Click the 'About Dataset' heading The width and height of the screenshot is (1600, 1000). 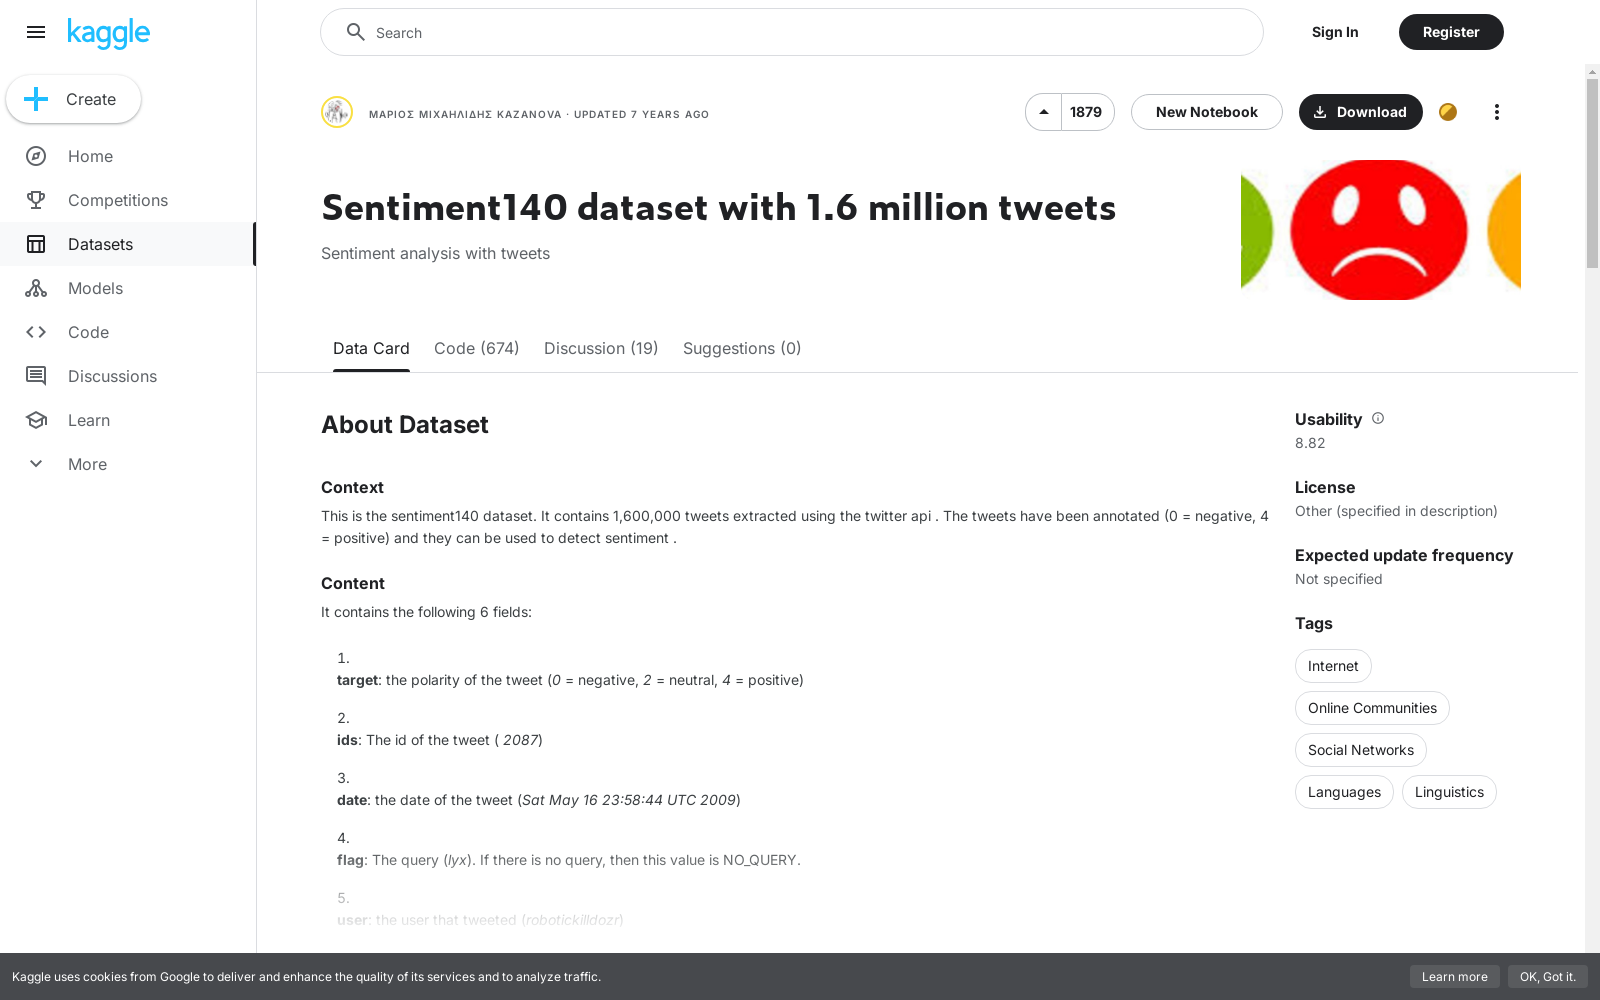pos(405,424)
